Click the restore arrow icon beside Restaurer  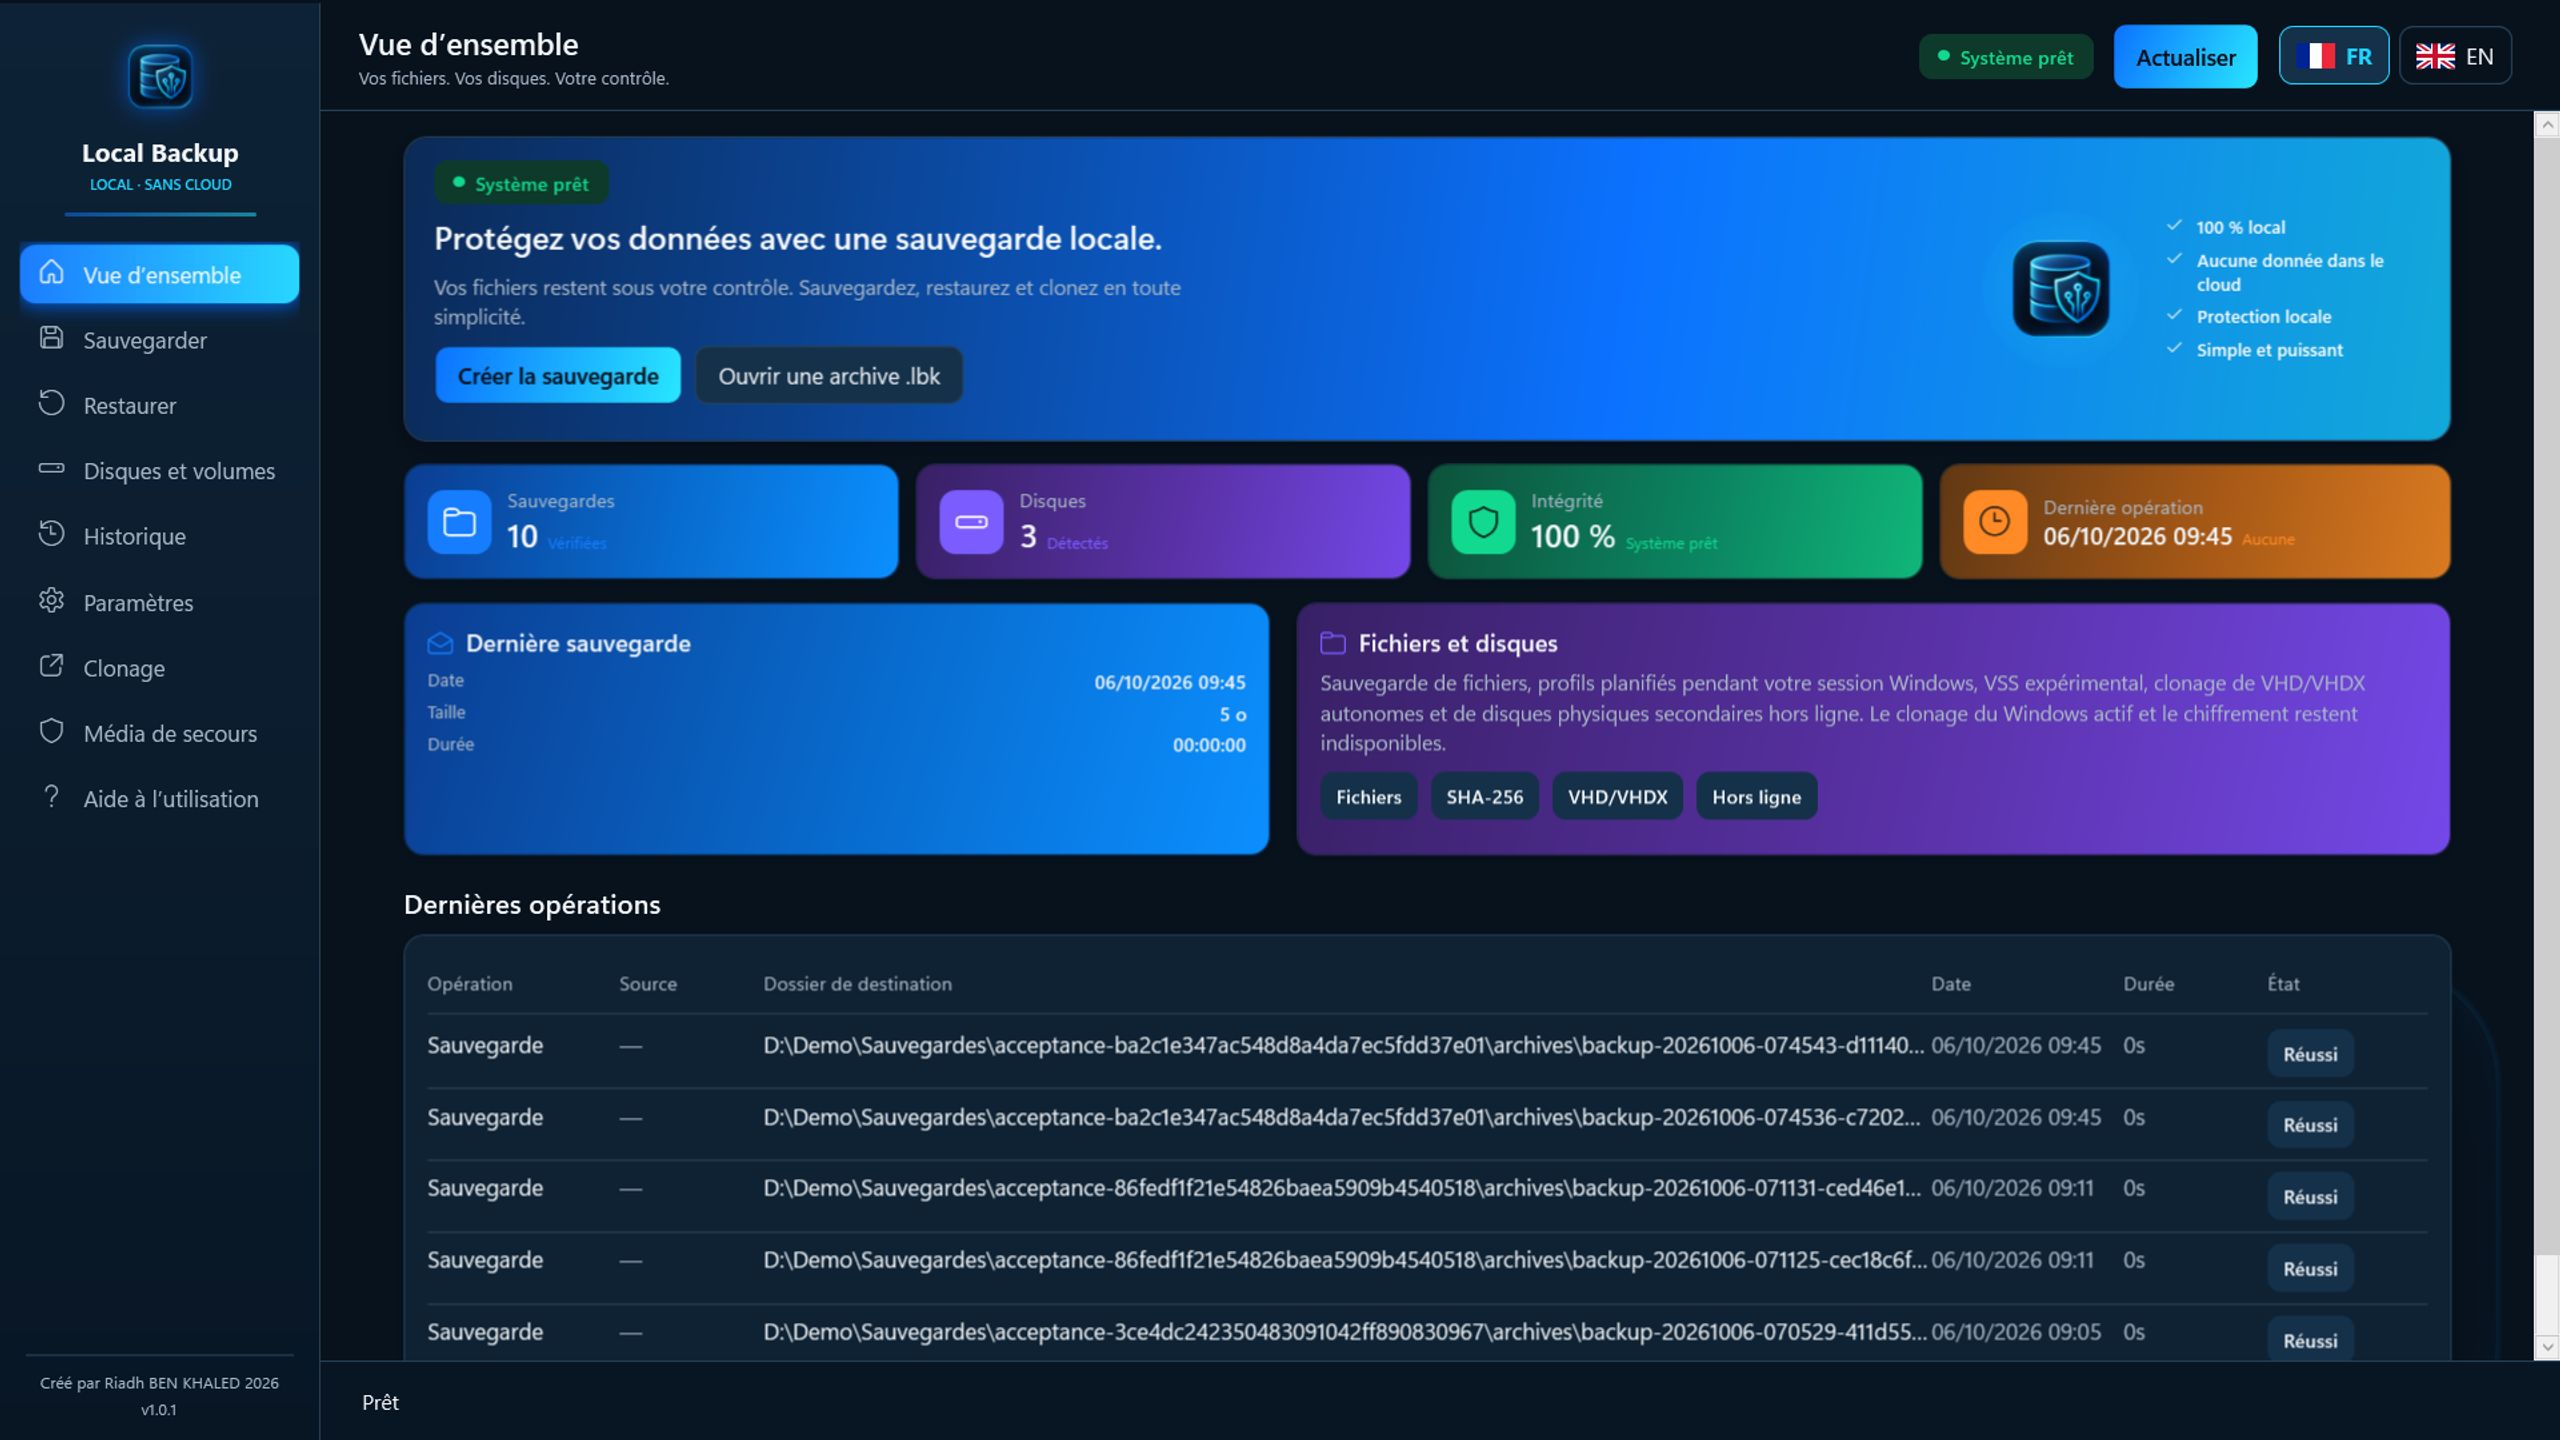coord(51,403)
